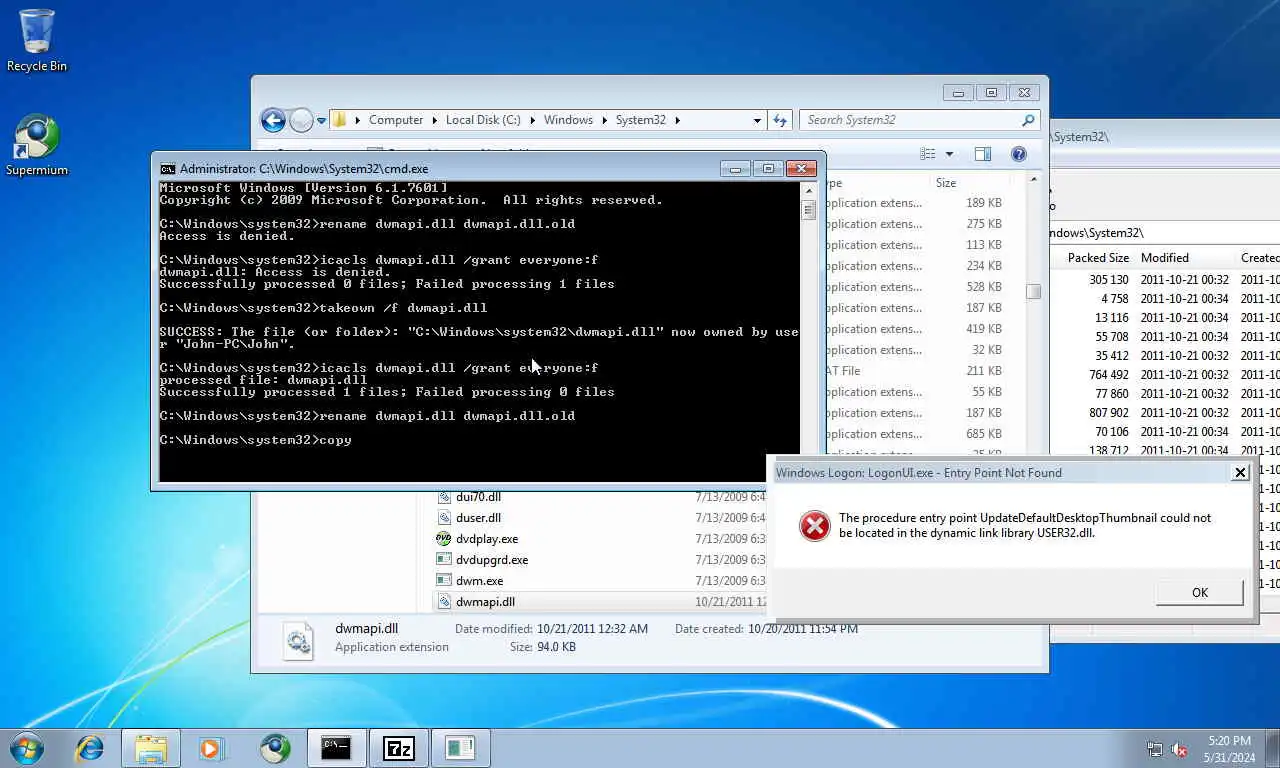Click the Explorer file list scrollbar thumb
This screenshot has height=768, width=1280.
[1033, 291]
